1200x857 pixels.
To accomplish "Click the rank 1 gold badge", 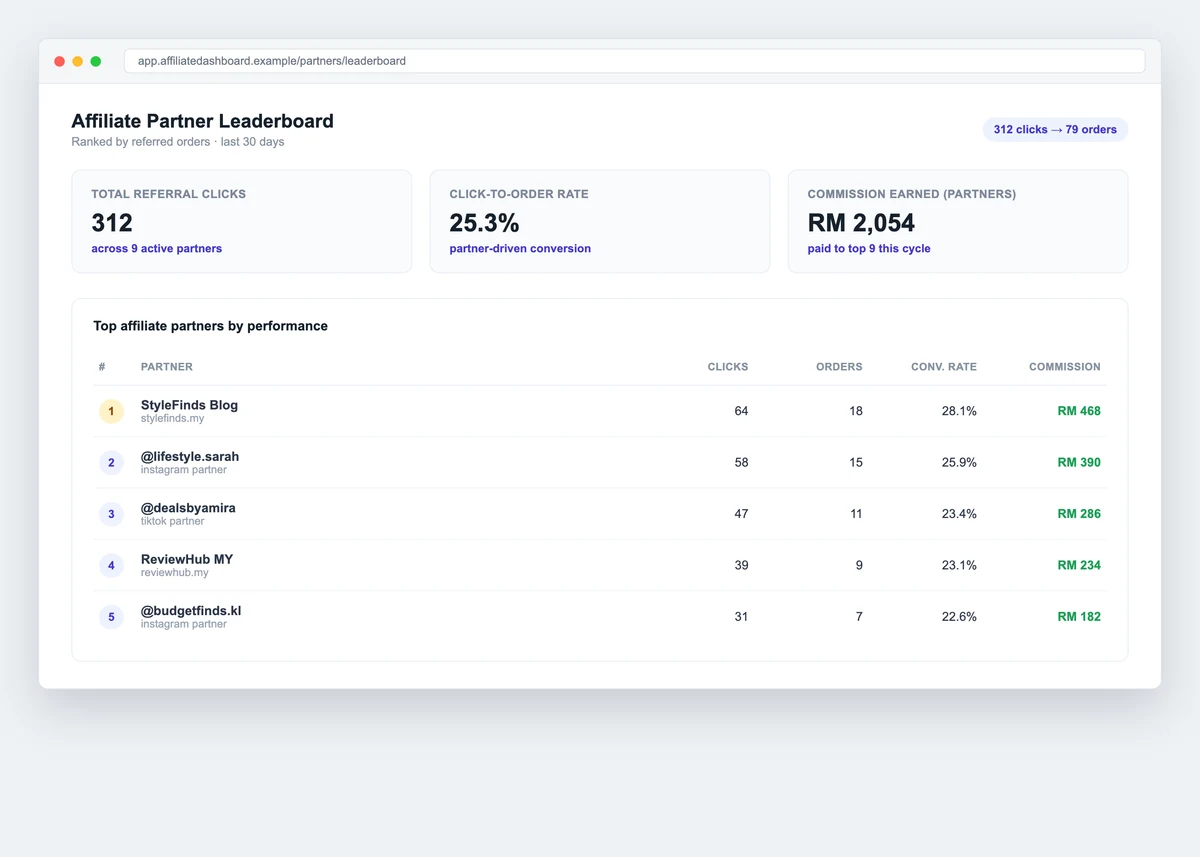I will click(x=111, y=411).
